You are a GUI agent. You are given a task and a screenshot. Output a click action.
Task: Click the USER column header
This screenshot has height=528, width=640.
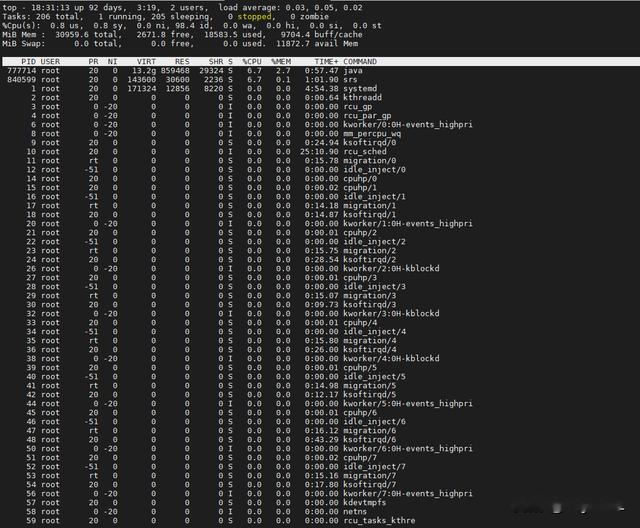50,62
